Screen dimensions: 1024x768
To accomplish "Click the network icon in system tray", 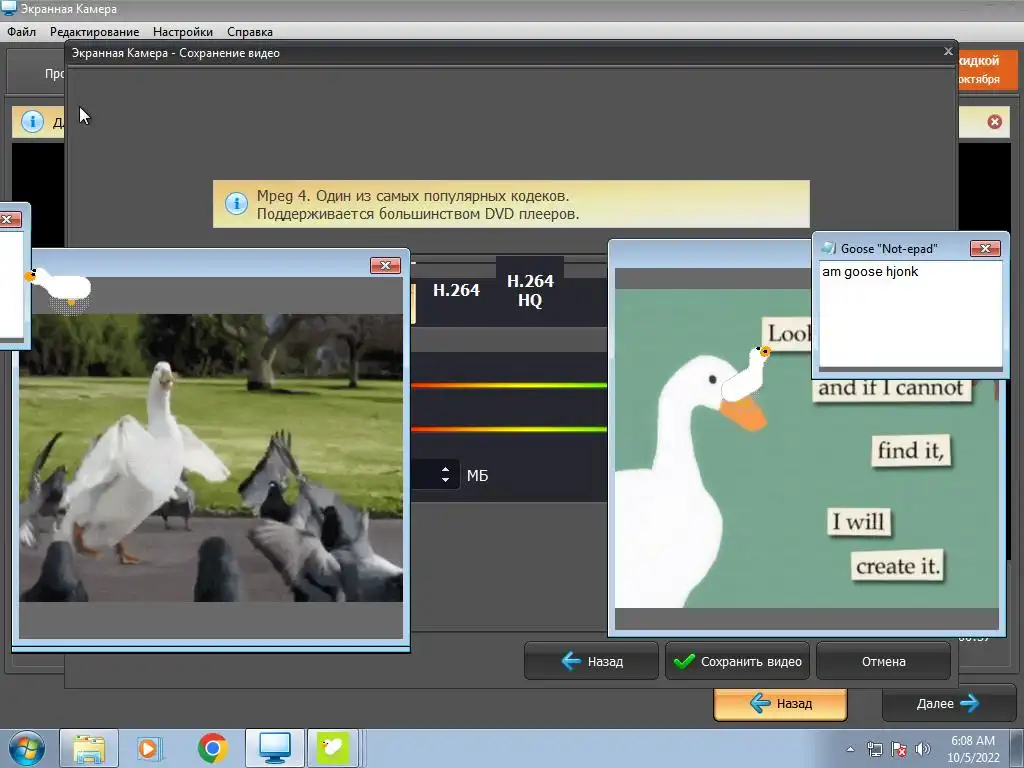I will 874,749.
